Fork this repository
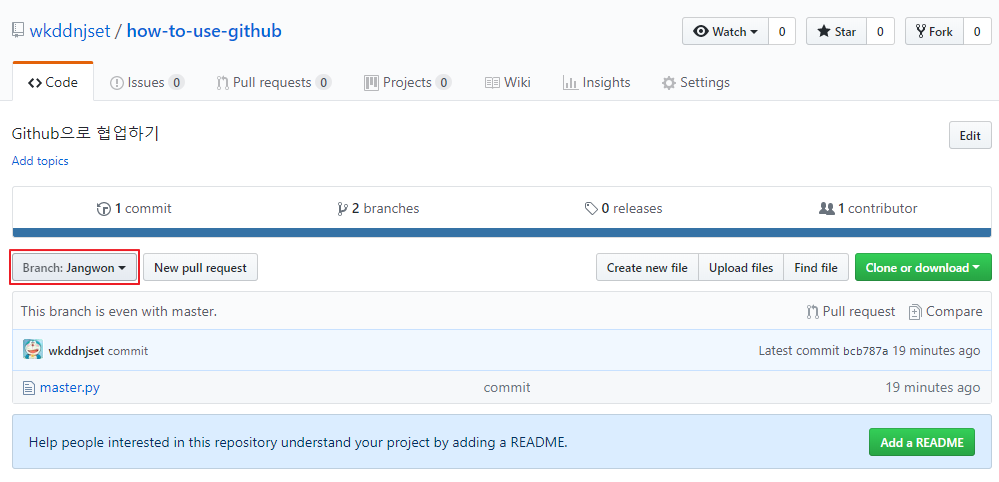 coord(935,31)
